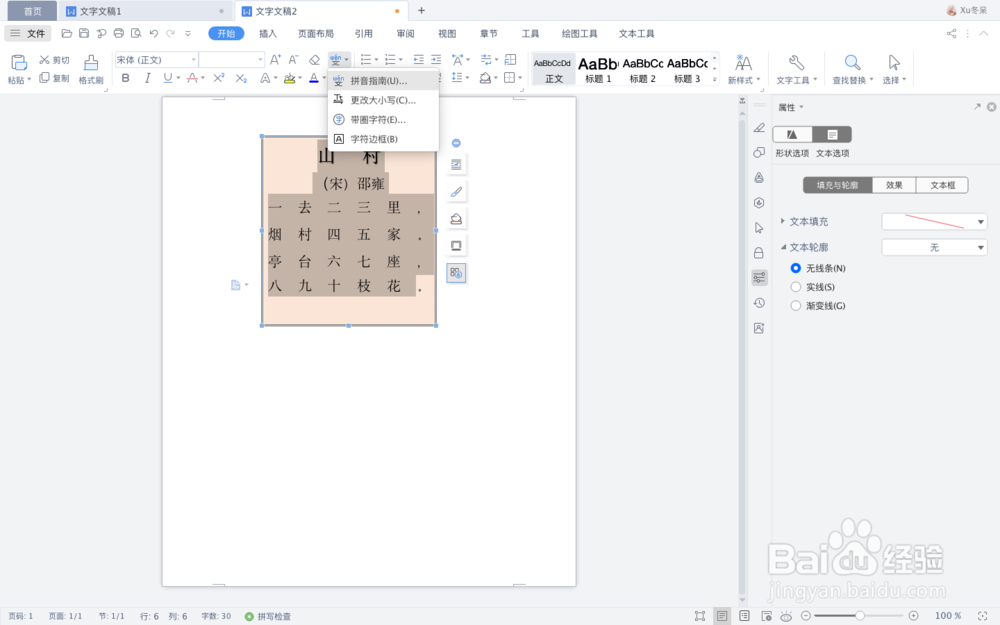Toggle bold formatting
Image resolution: width=1000 pixels, height=625 pixels.
[x=126, y=78]
